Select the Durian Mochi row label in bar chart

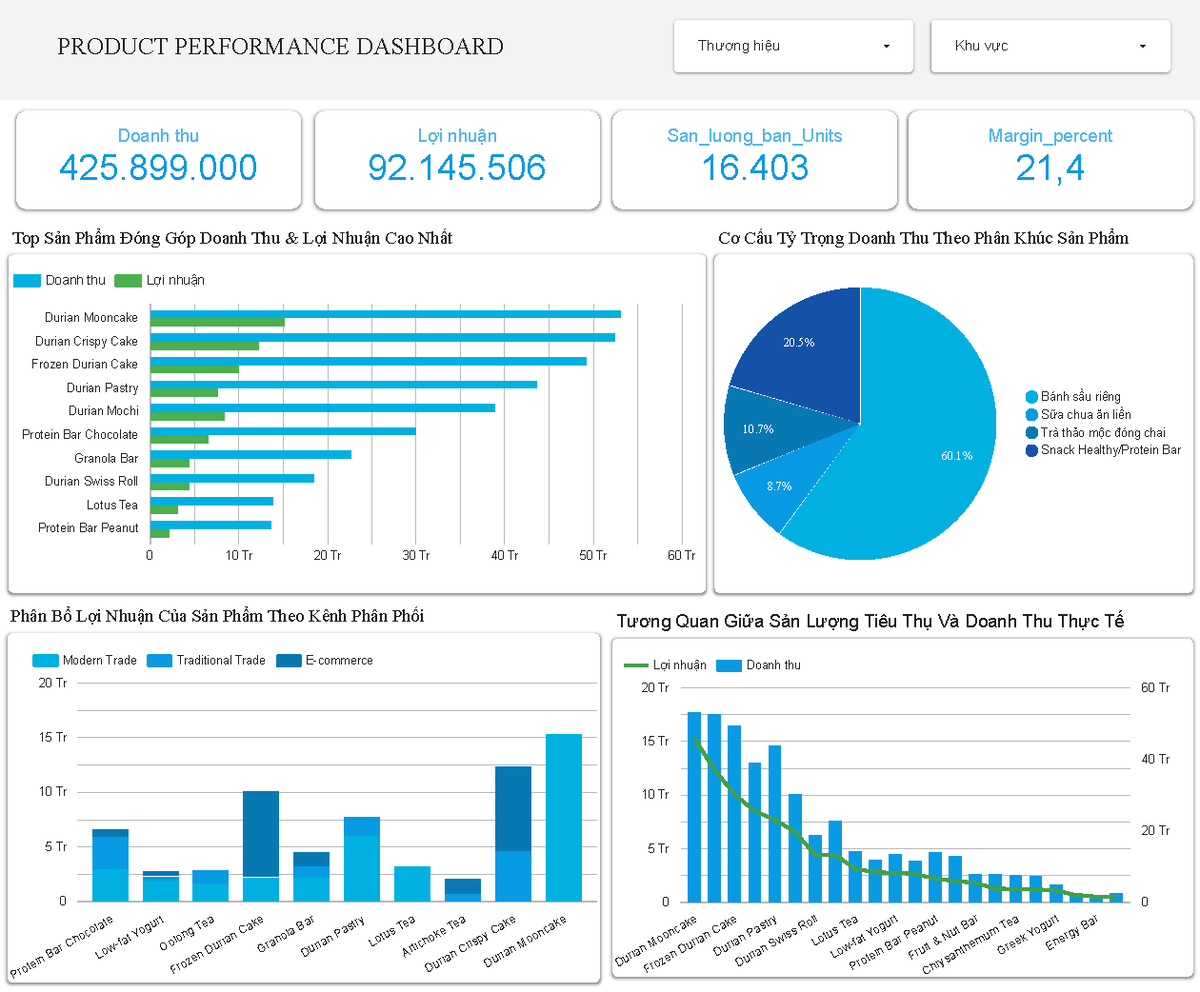[104, 411]
